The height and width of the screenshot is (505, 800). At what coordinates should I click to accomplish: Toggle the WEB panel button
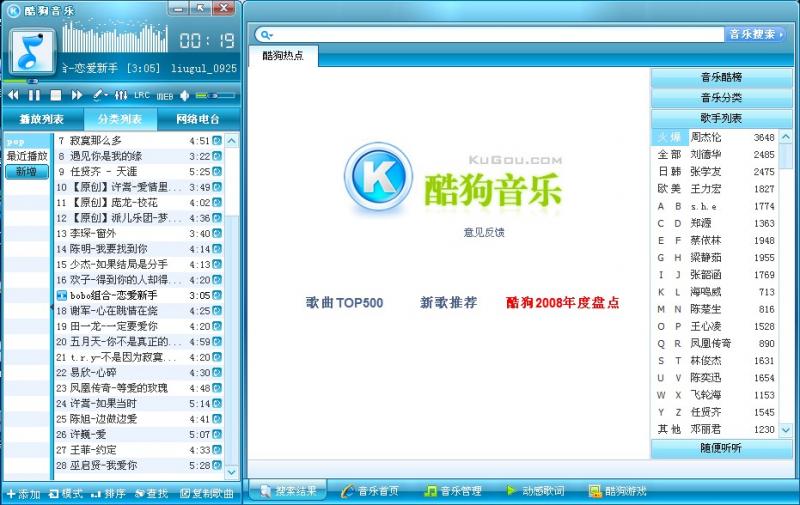(165, 96)
